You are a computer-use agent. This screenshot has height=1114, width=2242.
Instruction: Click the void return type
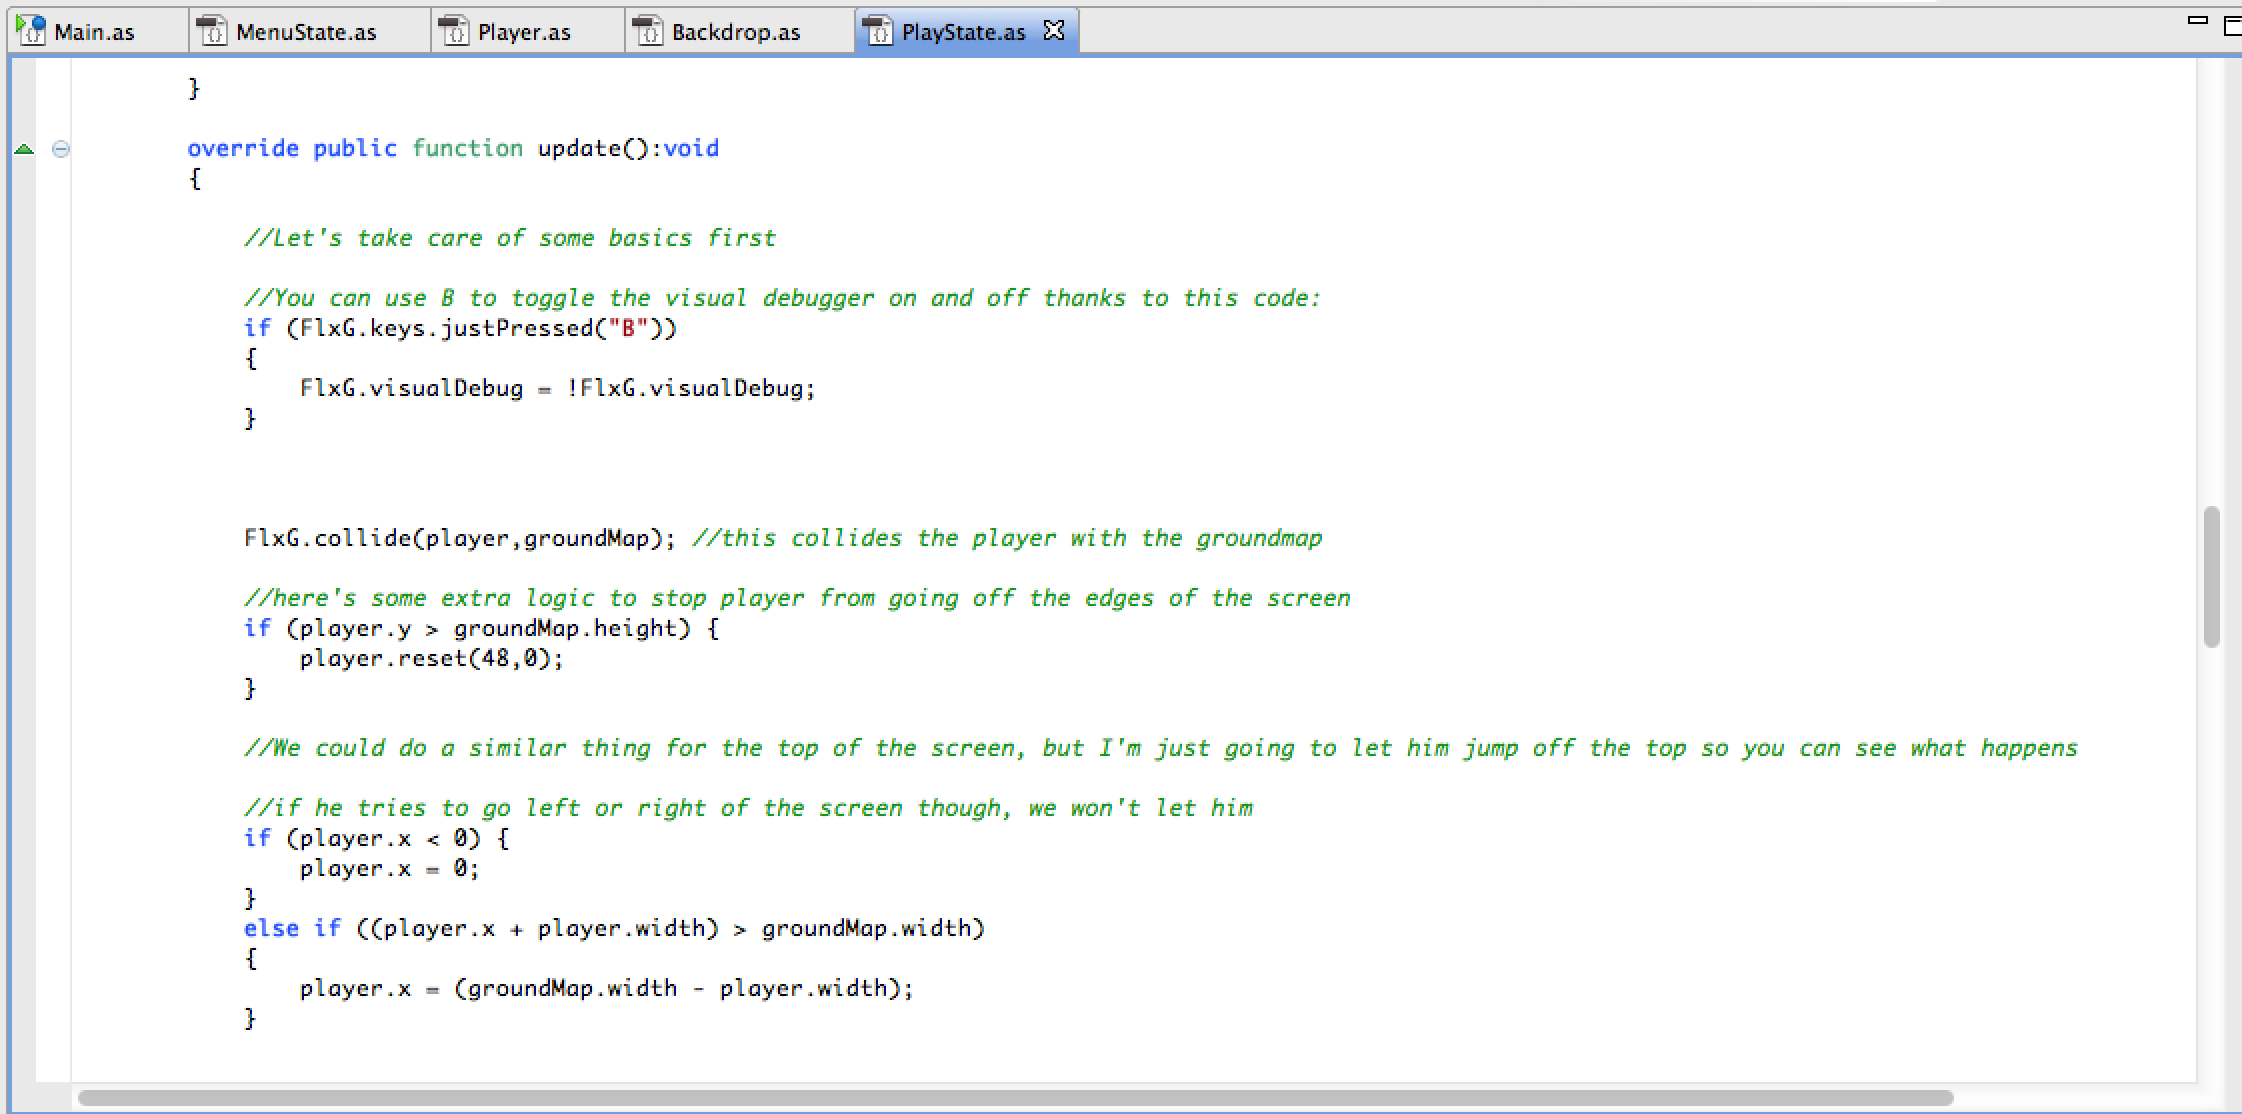[691, 148]
